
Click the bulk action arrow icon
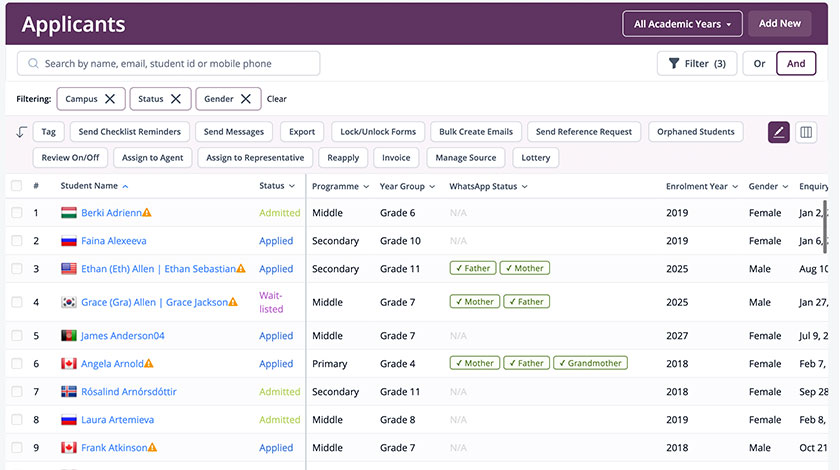point(21,132)
